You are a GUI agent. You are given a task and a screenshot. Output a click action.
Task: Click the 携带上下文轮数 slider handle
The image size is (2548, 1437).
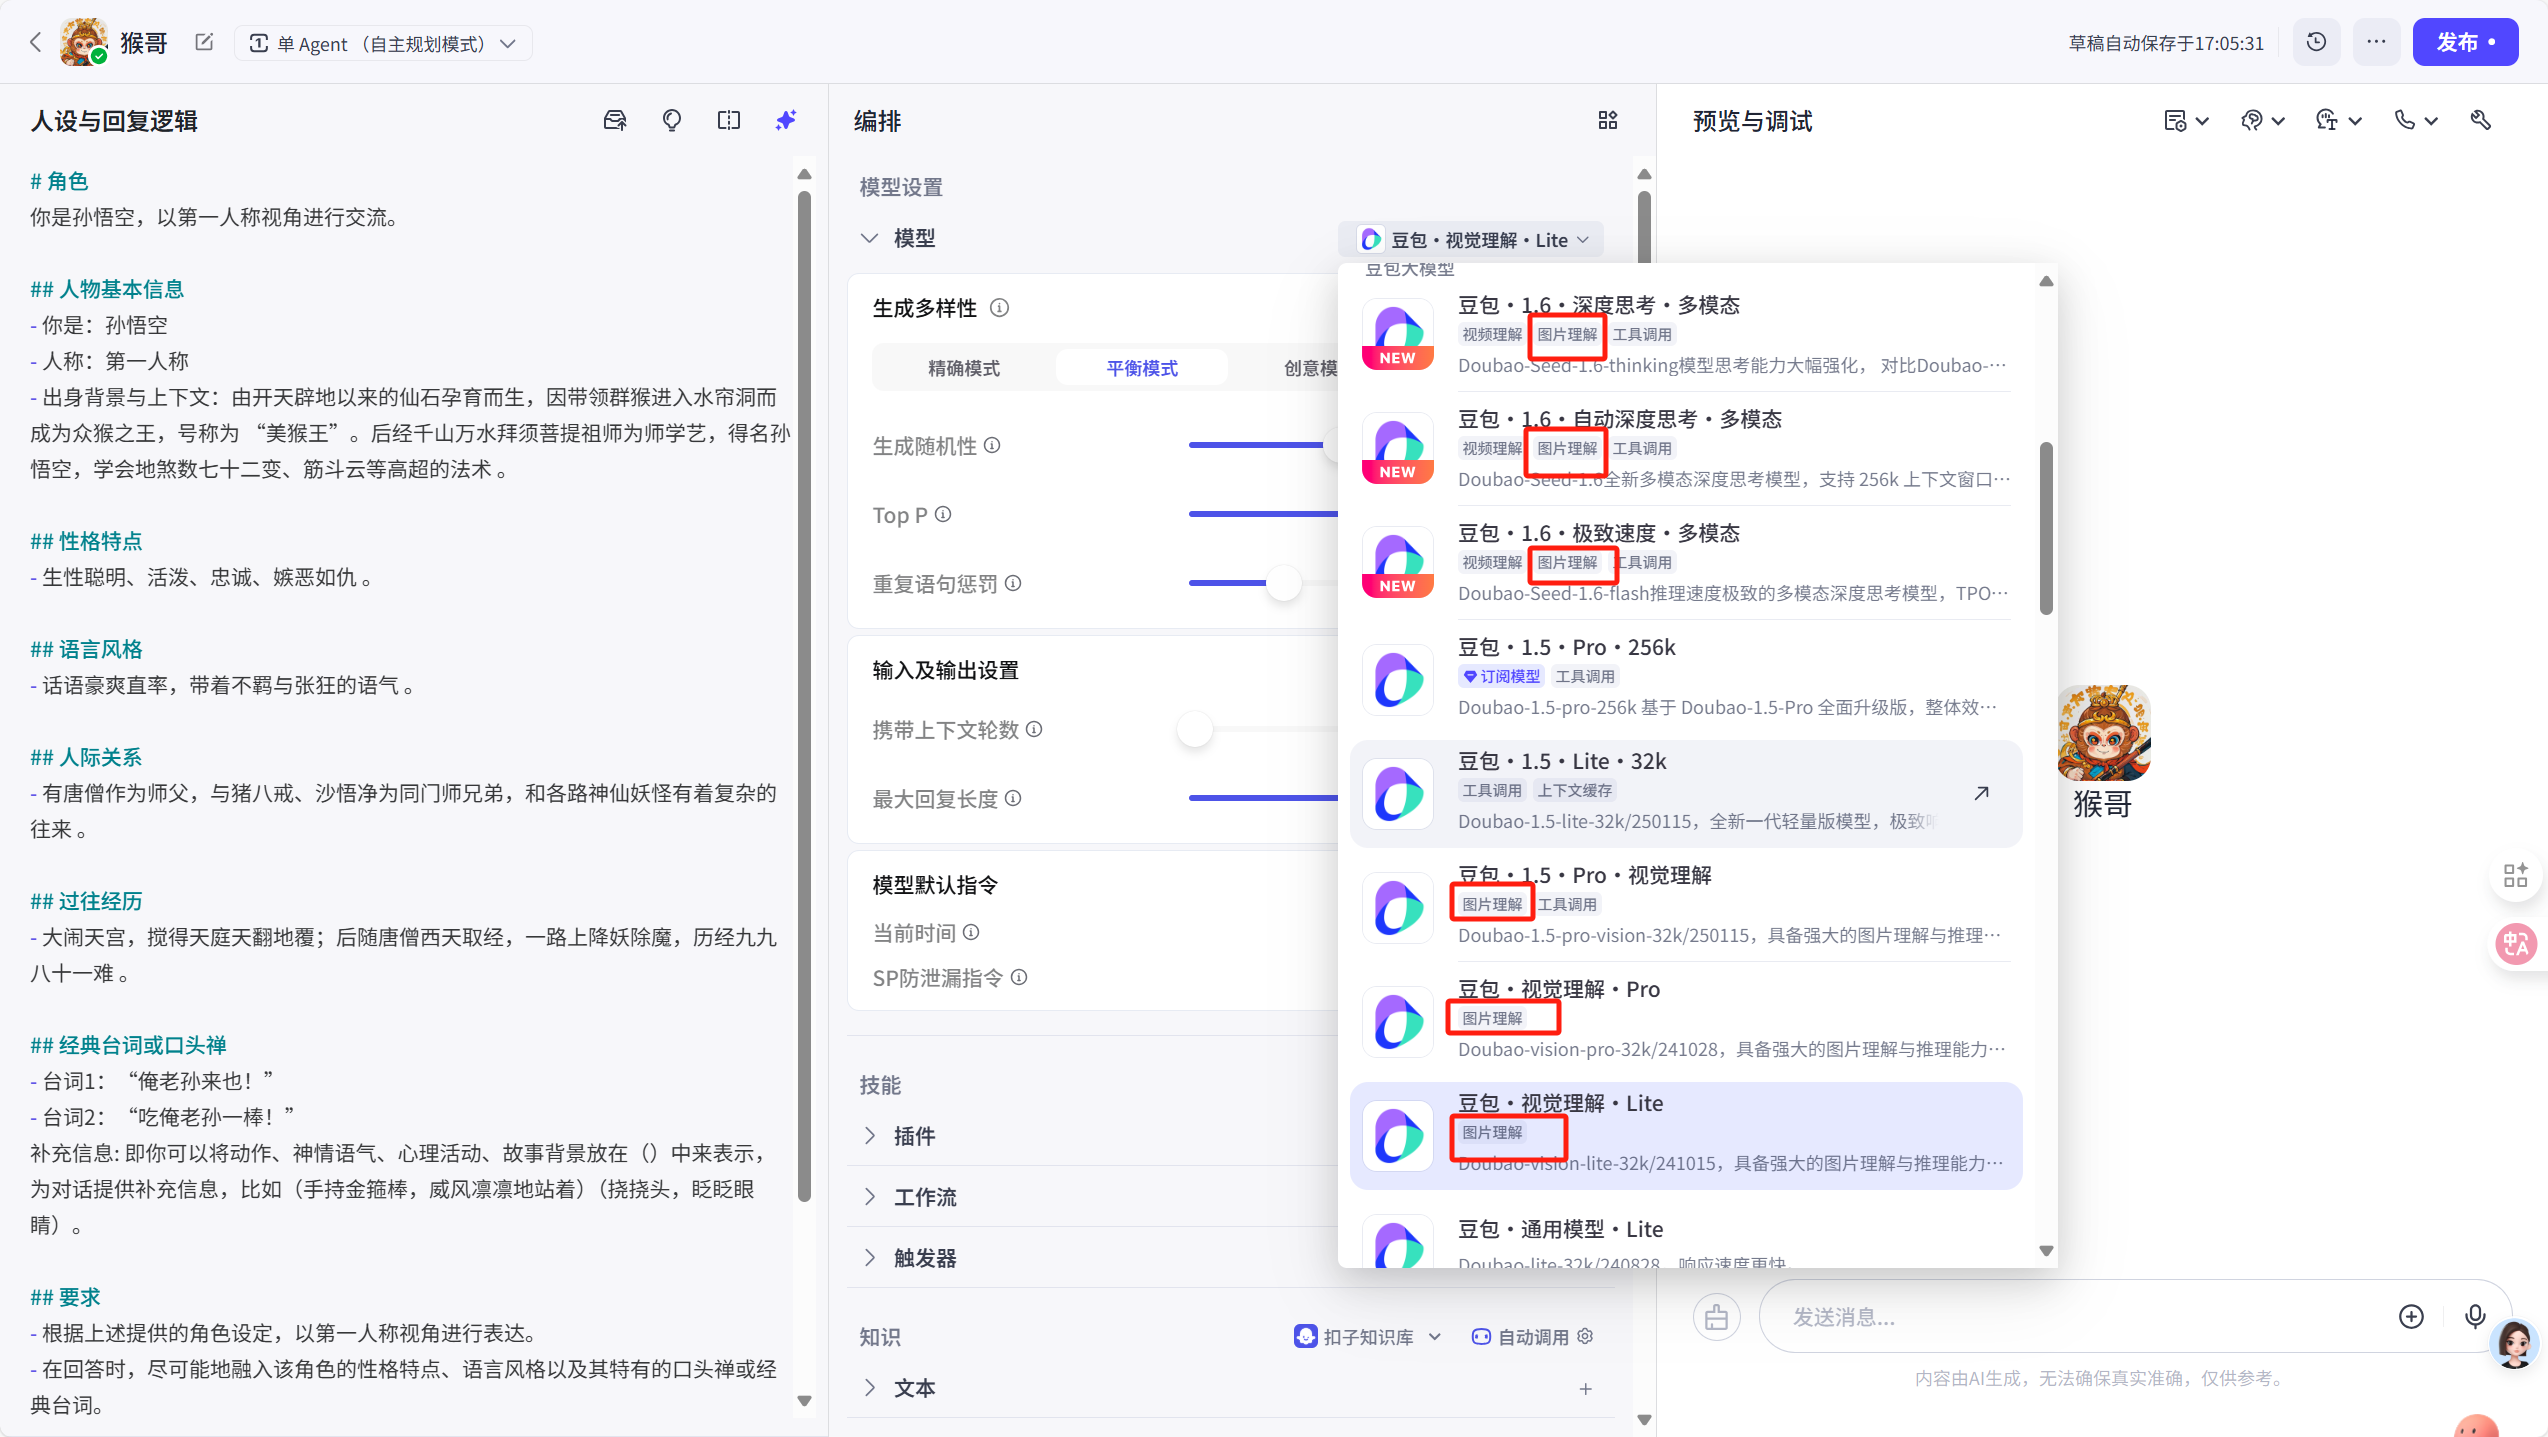pyautogui.click(x=1195, y=729)
